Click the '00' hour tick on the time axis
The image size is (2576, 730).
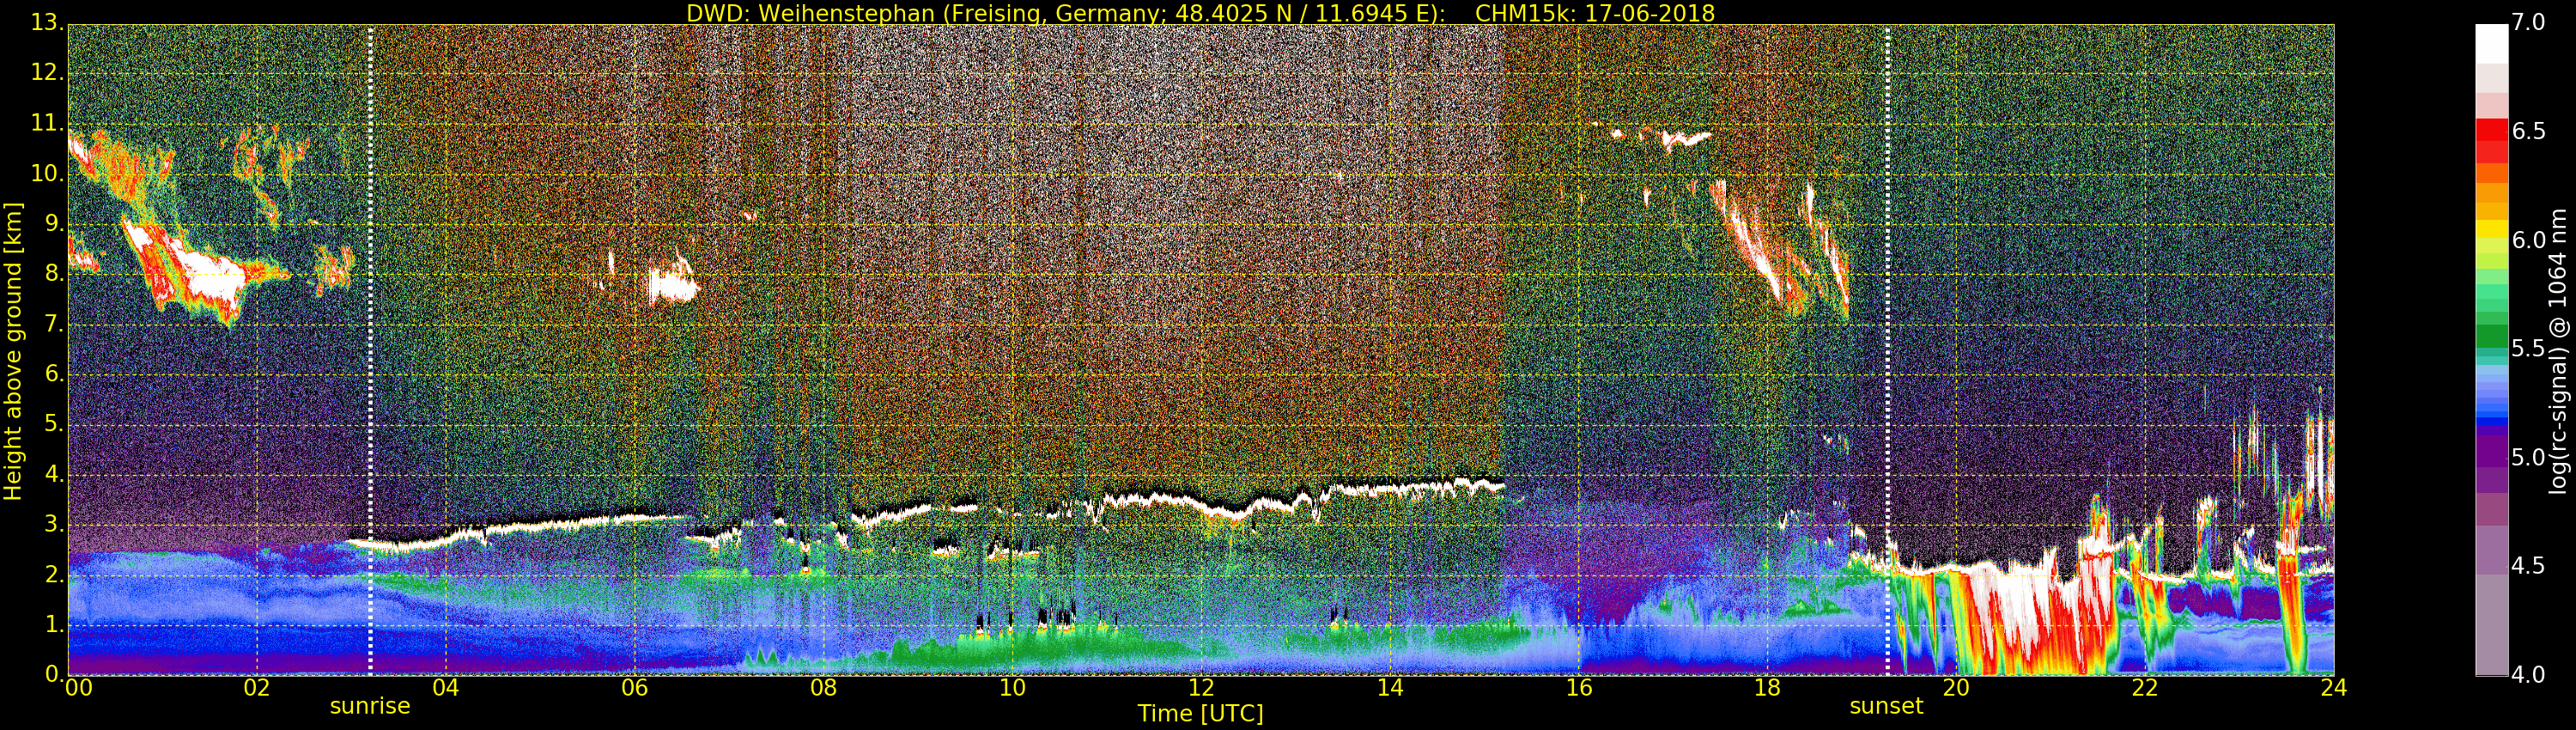(79, 688)
